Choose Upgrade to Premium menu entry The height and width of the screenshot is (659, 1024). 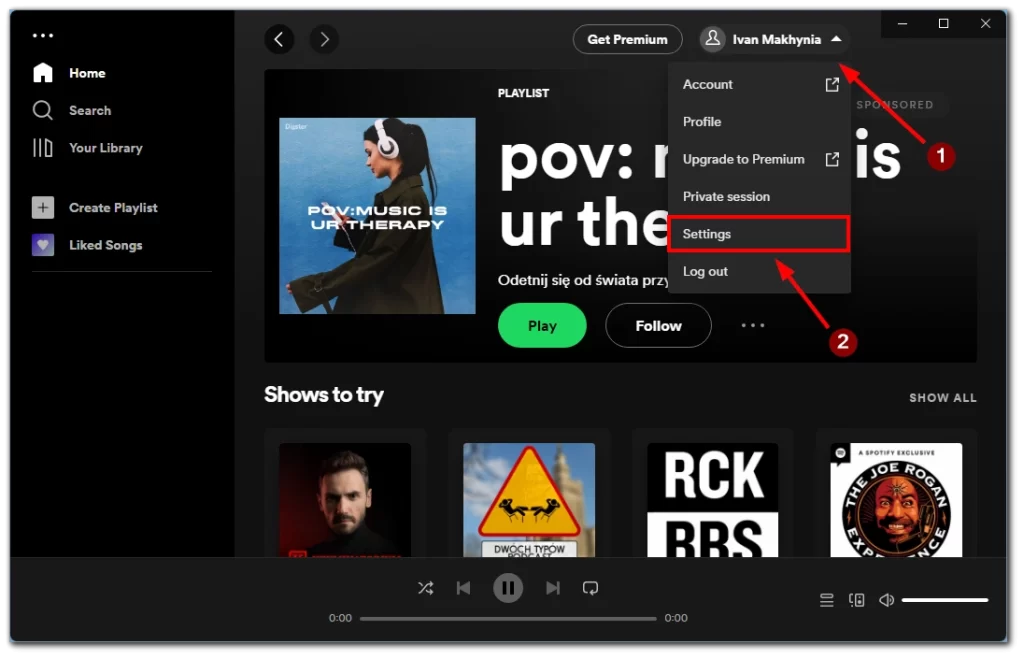[x=760, y=159]
